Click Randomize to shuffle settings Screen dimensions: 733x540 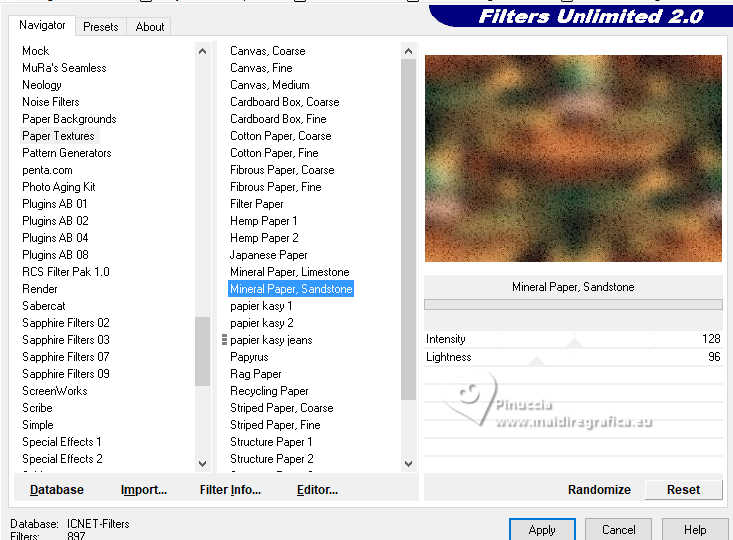click(x=599, y=490)
